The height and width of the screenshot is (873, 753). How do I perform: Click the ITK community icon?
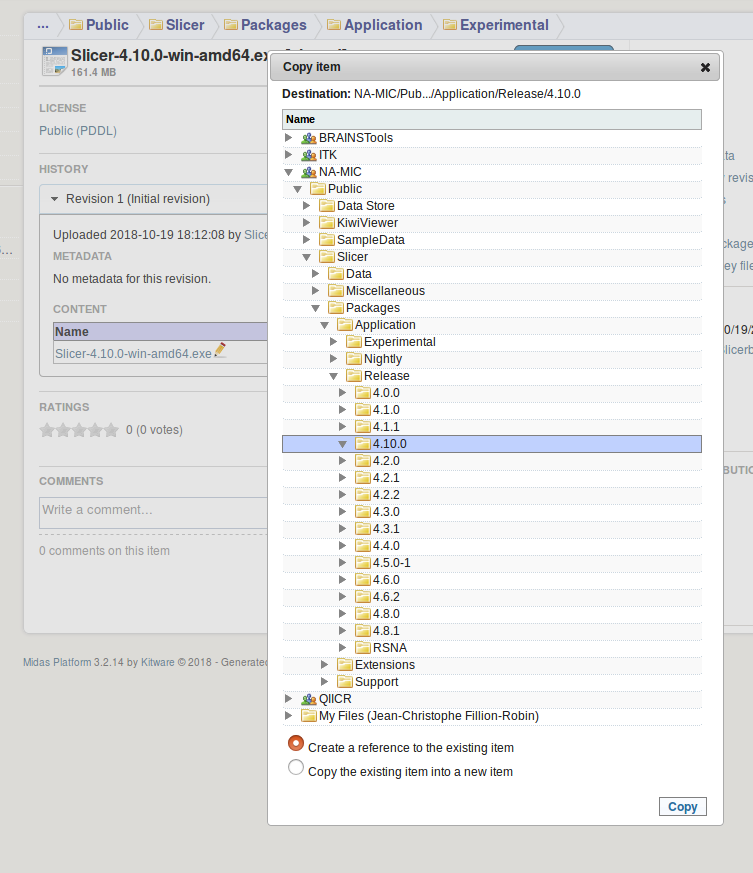point(309,155)
